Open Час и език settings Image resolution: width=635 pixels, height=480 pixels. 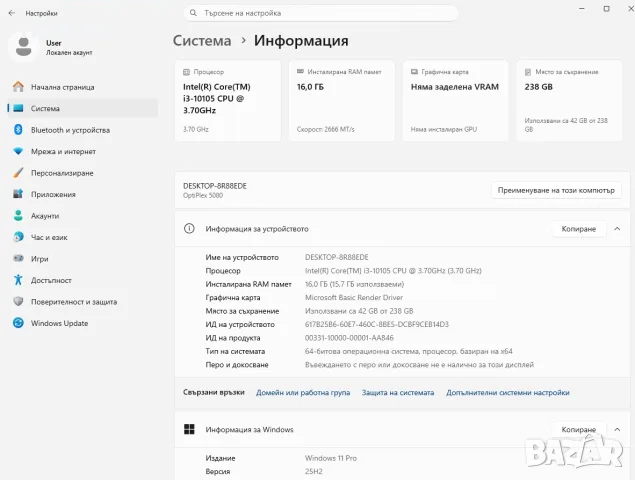83,237
